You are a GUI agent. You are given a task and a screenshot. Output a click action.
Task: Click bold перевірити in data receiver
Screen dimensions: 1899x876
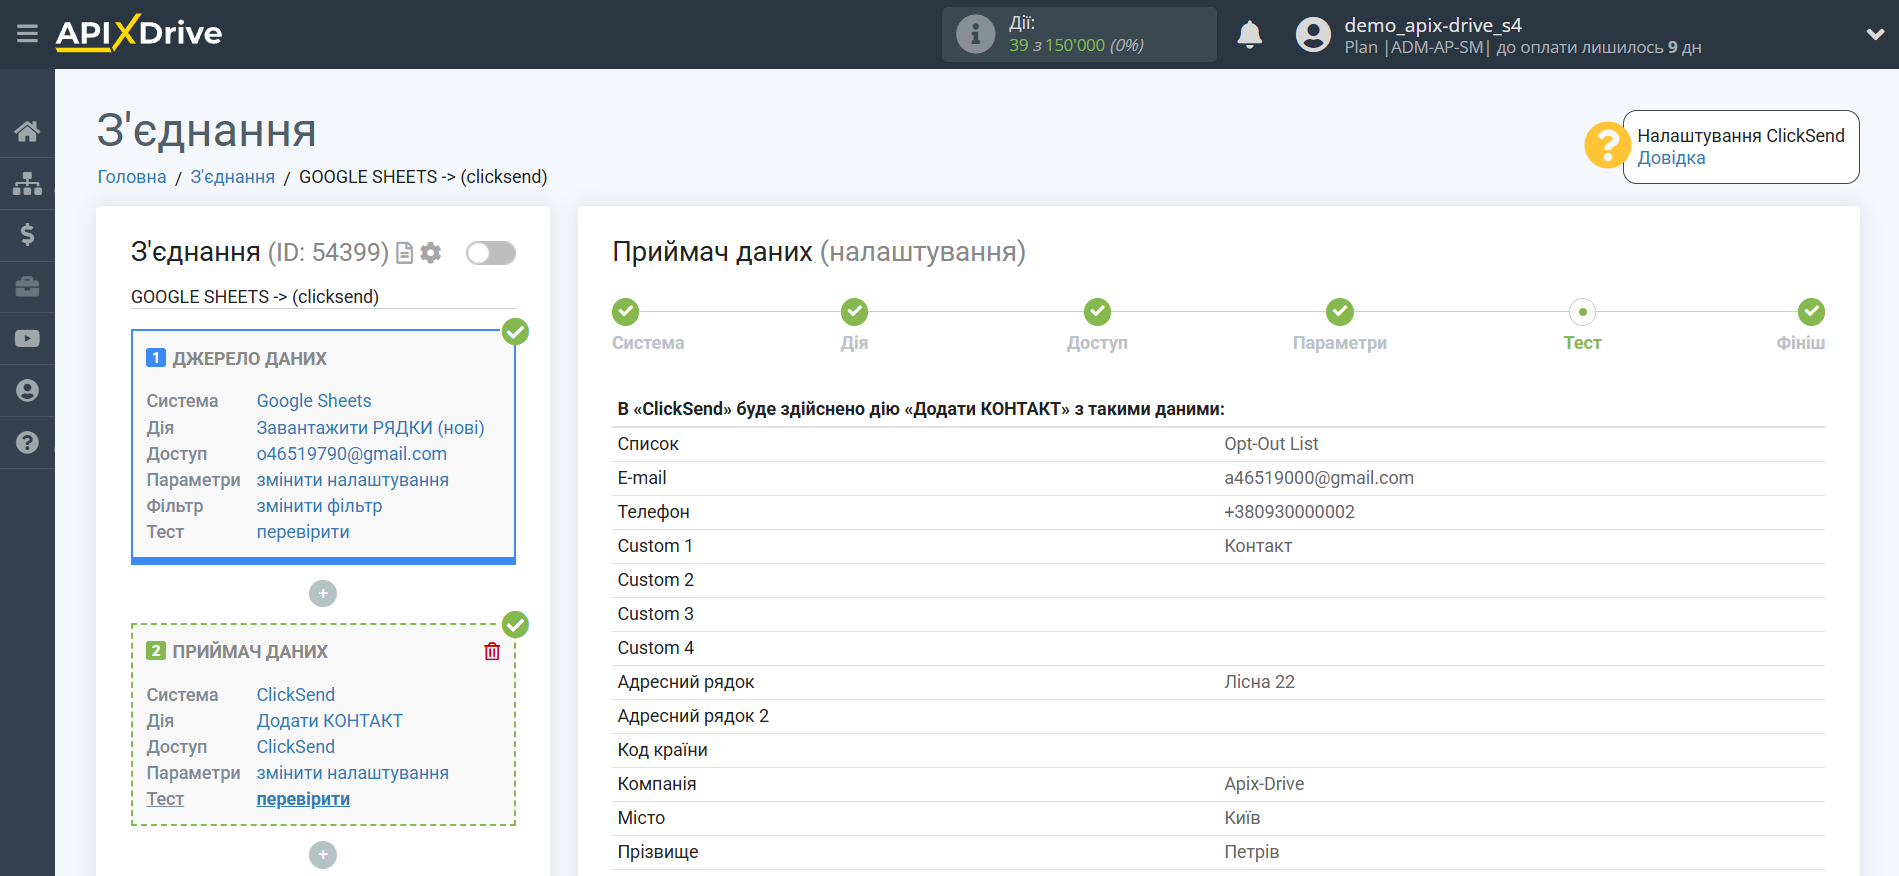tap(303, 799)
